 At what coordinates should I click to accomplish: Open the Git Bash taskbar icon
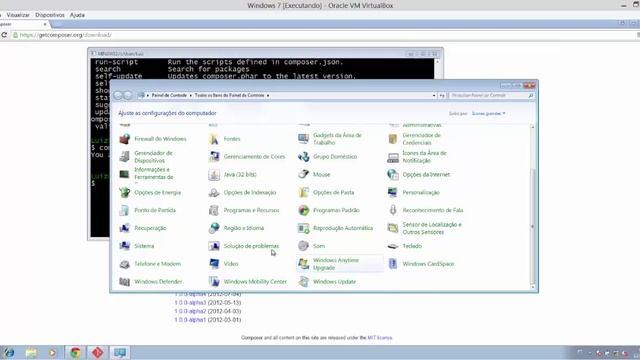tap(97, 353)
